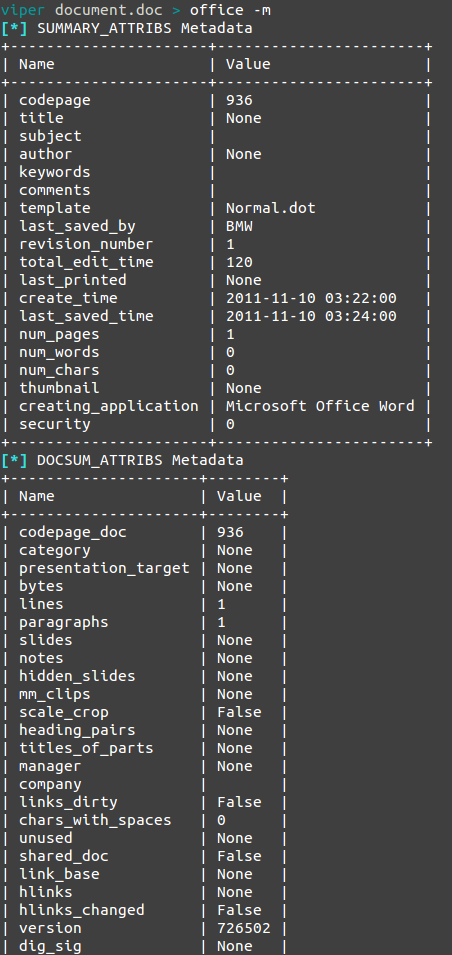Click the 'unused' row name
Screen dimensions: 452x955
[x=46, y=838]
